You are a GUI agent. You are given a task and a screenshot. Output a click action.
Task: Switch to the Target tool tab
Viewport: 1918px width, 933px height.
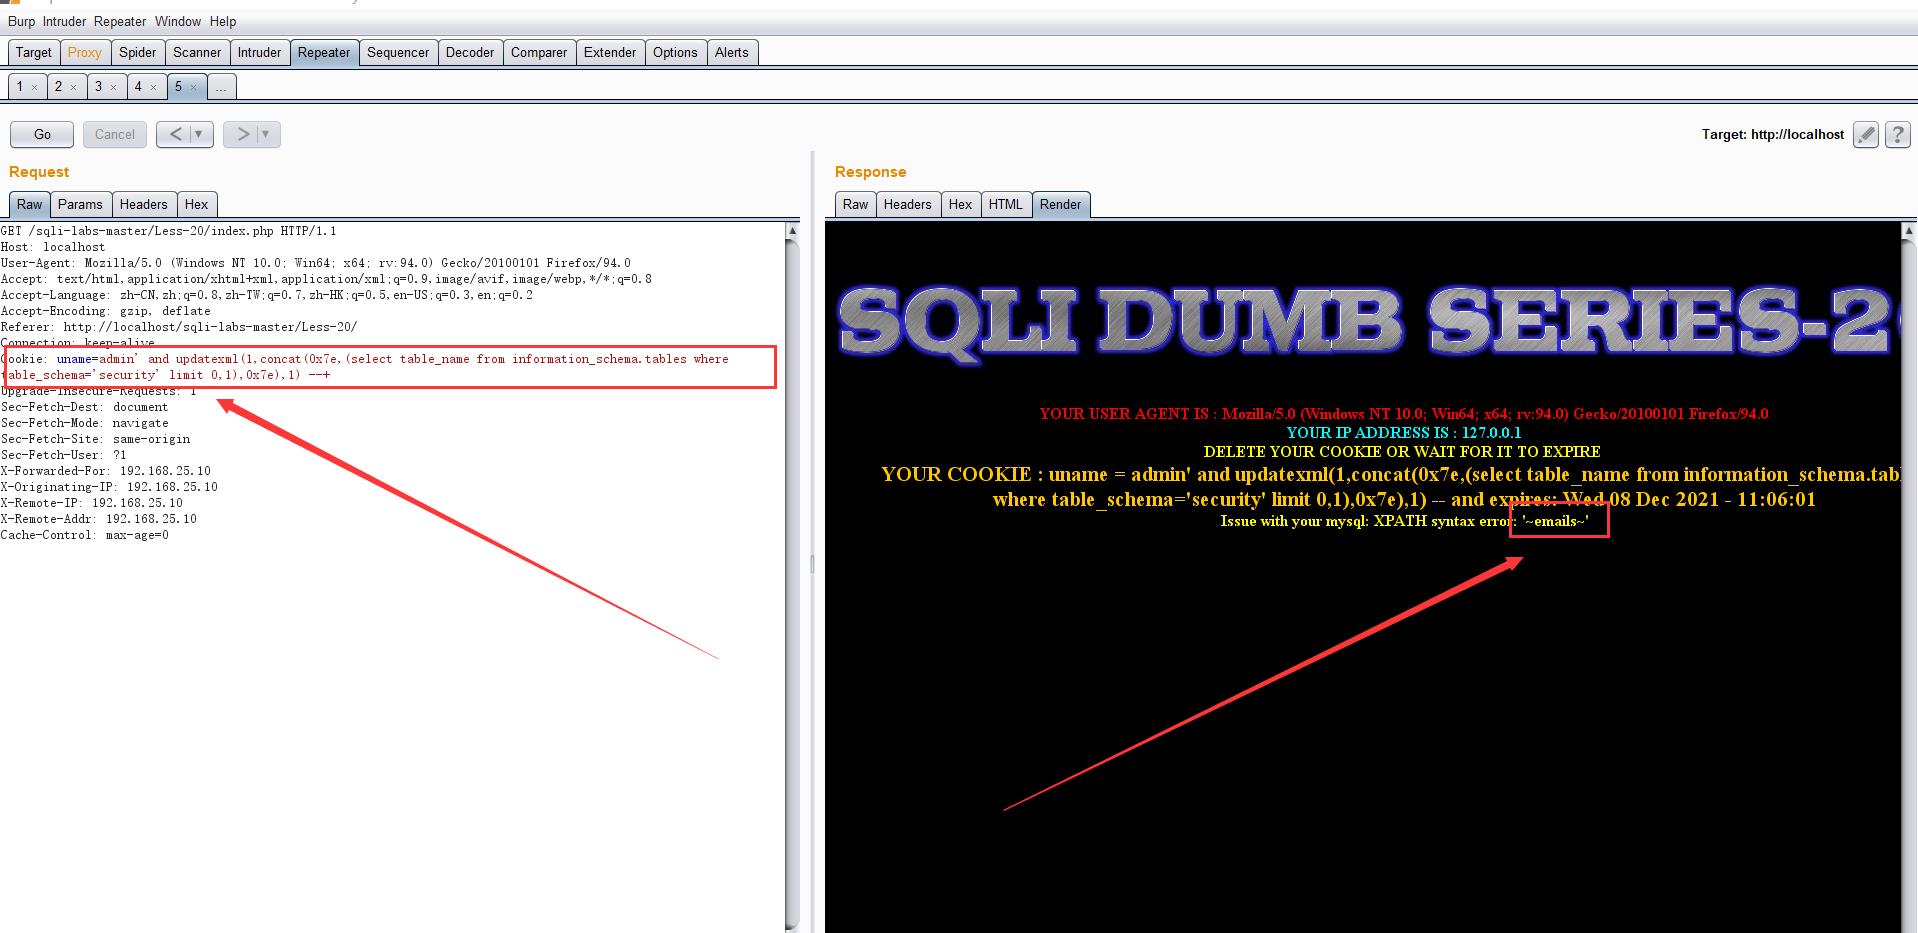pos(33,52)
